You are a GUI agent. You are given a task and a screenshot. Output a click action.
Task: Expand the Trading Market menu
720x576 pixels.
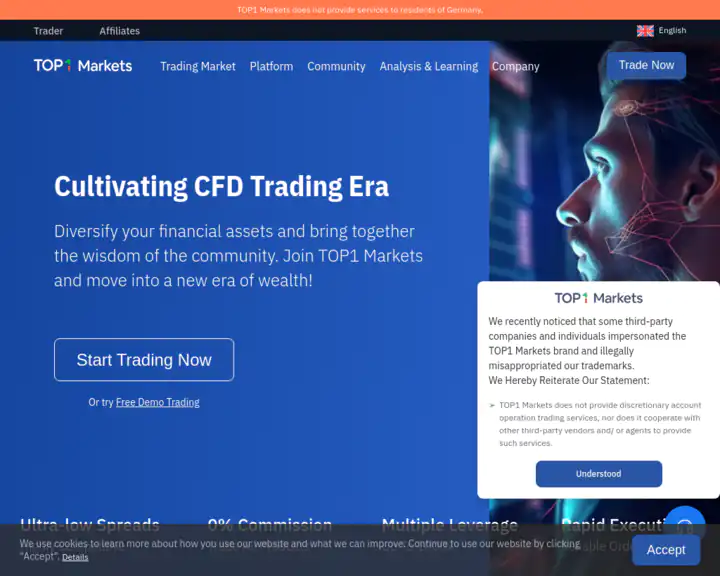pyautogui.click(x=198, y=66)
